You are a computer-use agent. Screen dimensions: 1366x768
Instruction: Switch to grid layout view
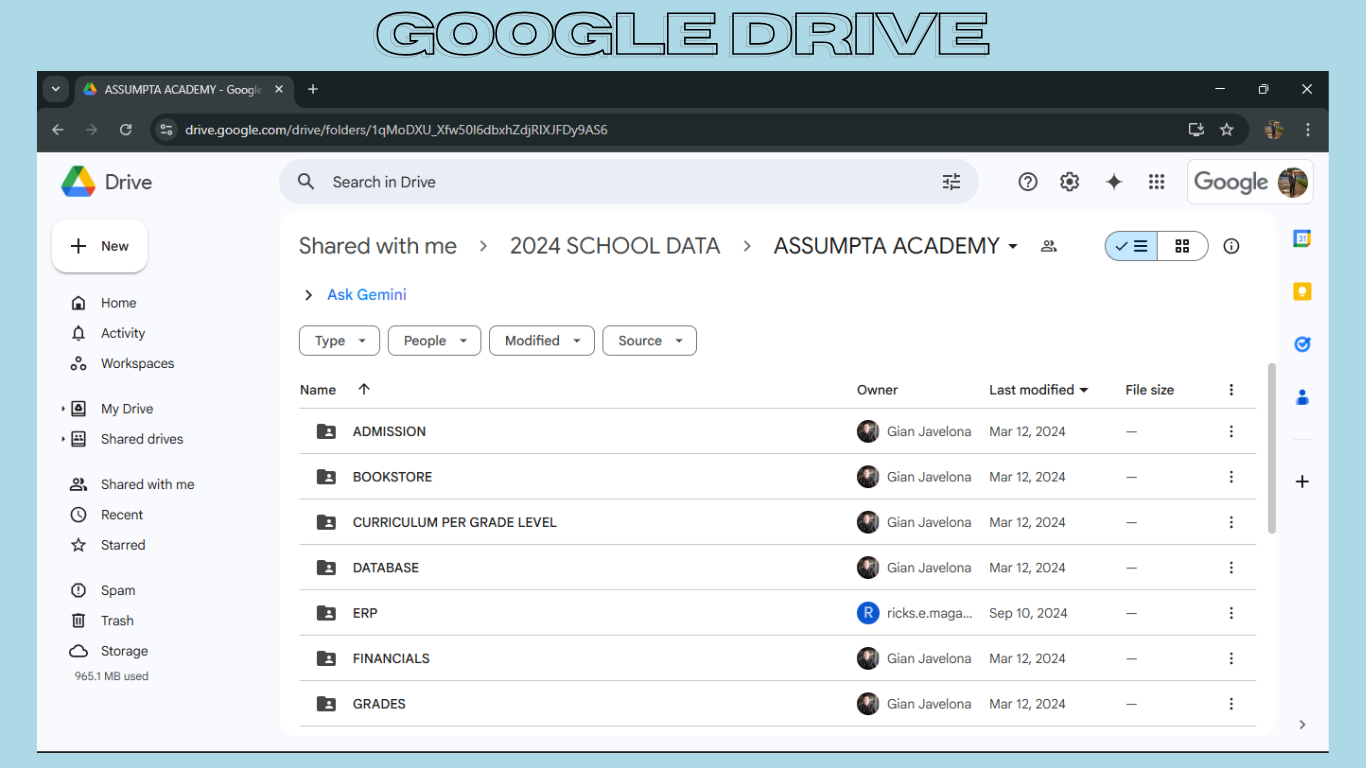pos(1183,246)
